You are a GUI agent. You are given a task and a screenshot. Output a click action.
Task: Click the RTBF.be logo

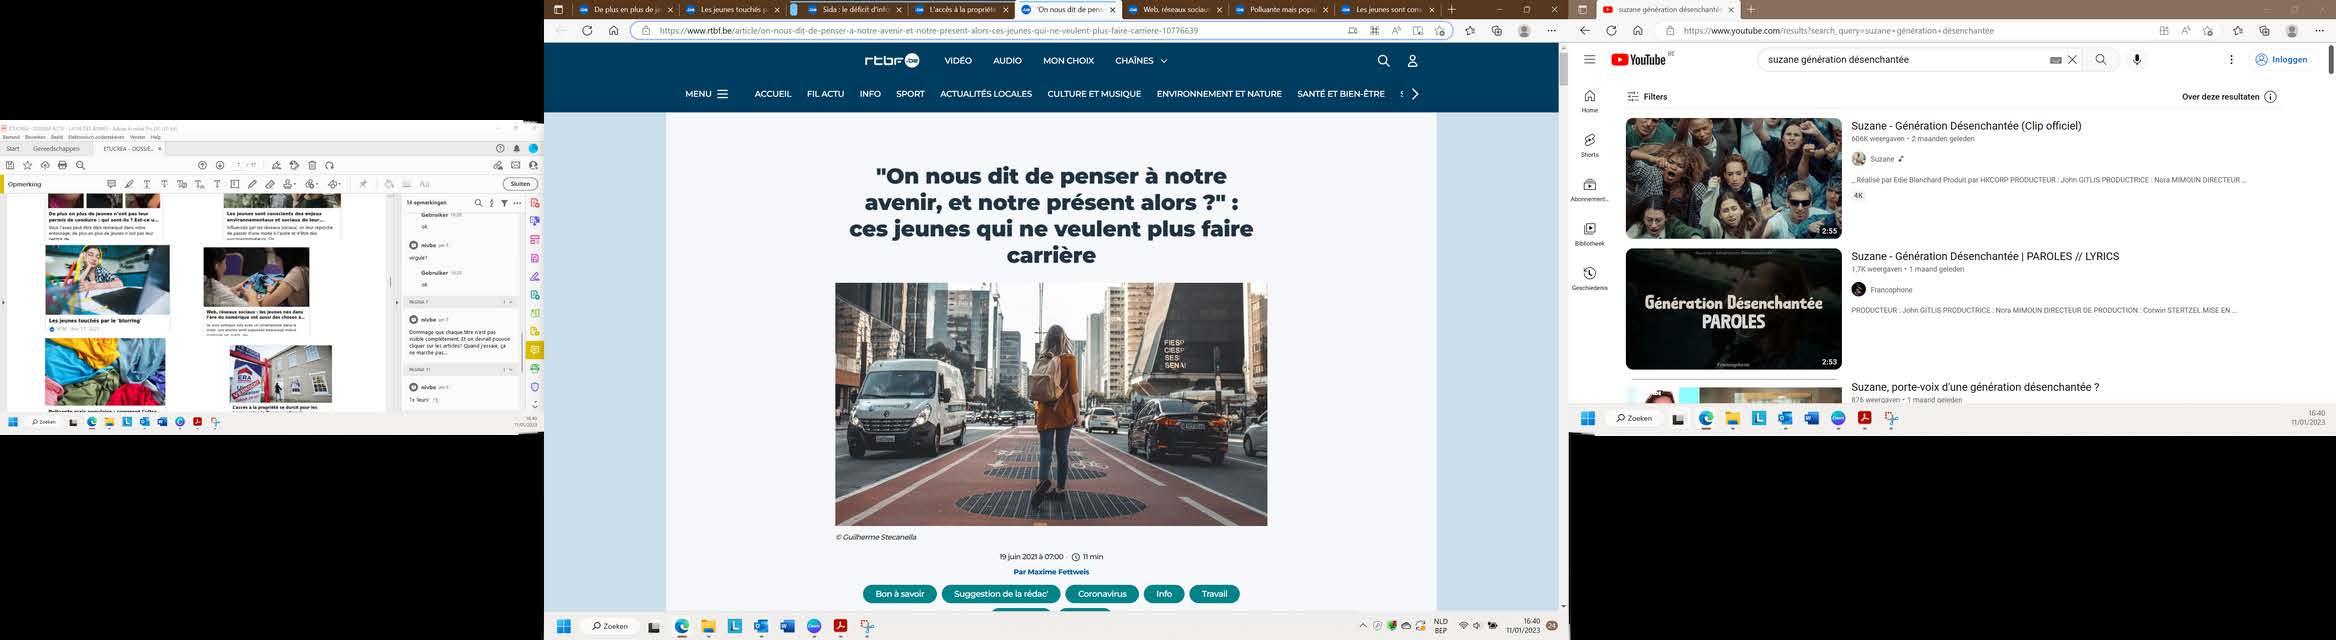(892, 61)
